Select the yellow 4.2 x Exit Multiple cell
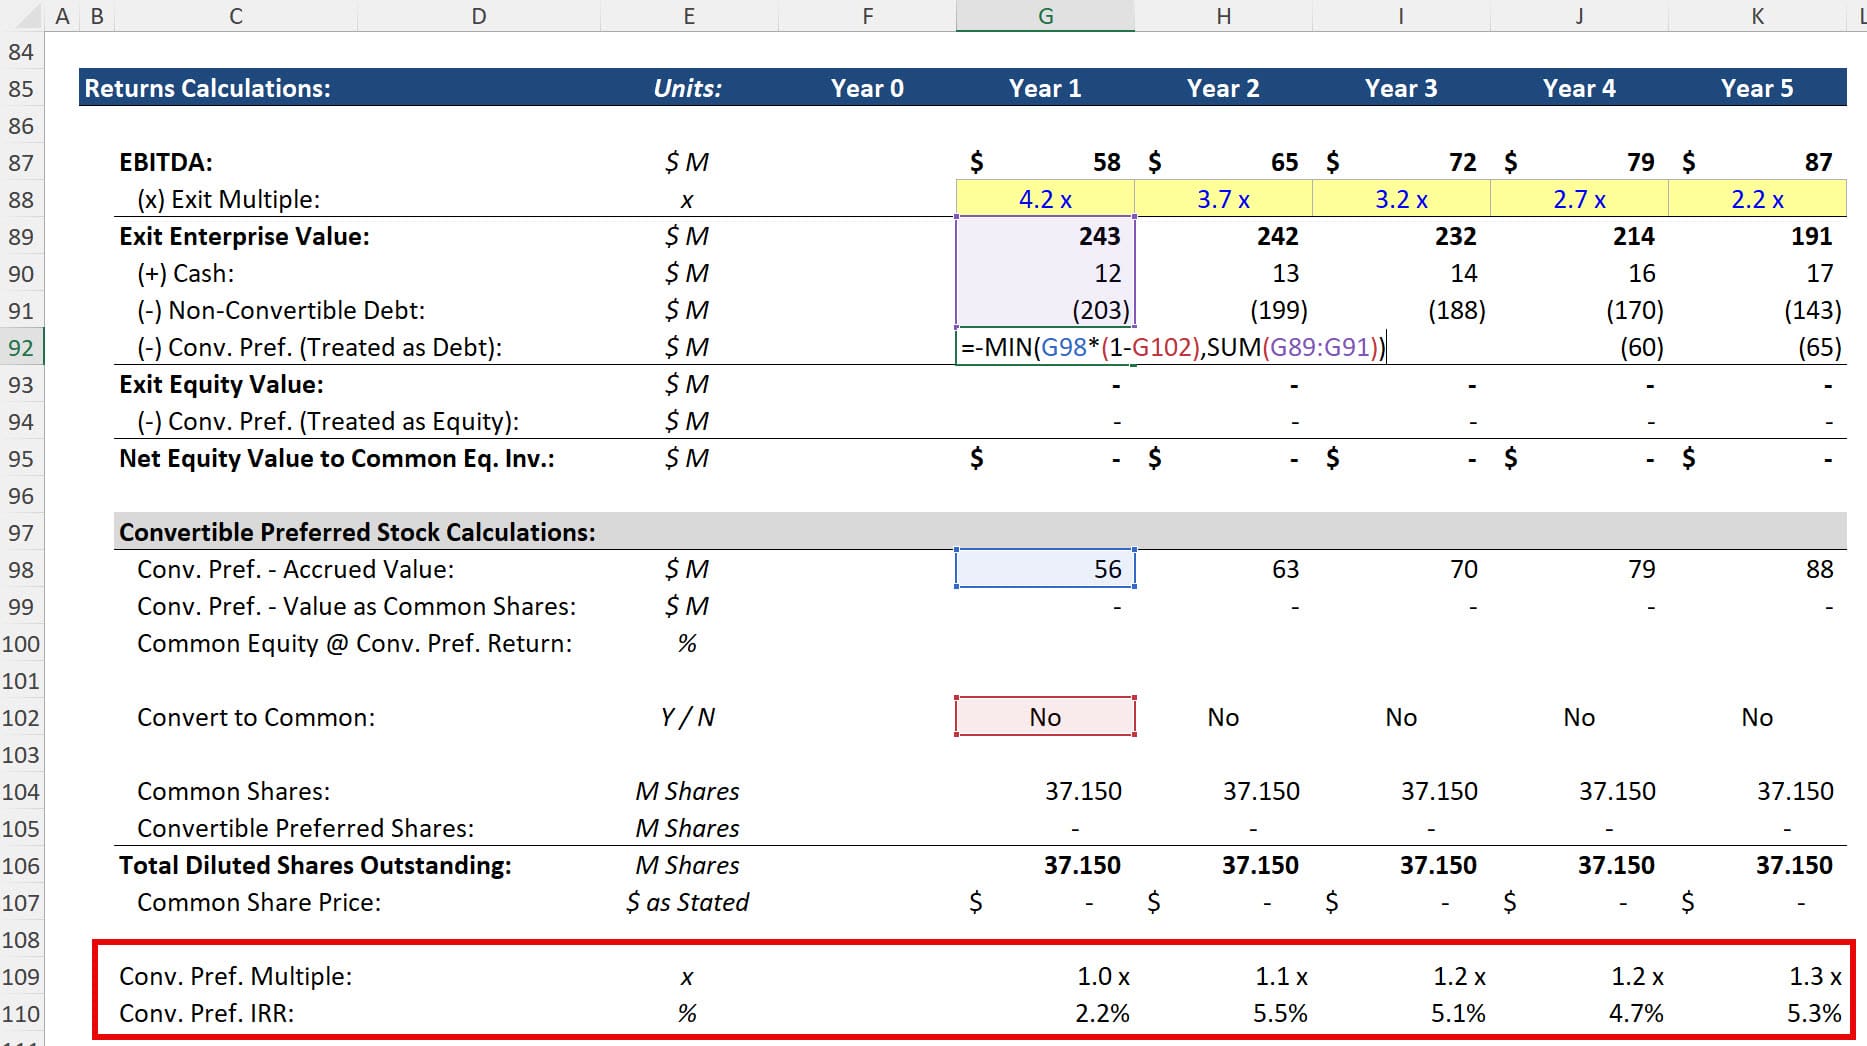The width and height of the screenshot is (1867, 1046). point(1045,198)
